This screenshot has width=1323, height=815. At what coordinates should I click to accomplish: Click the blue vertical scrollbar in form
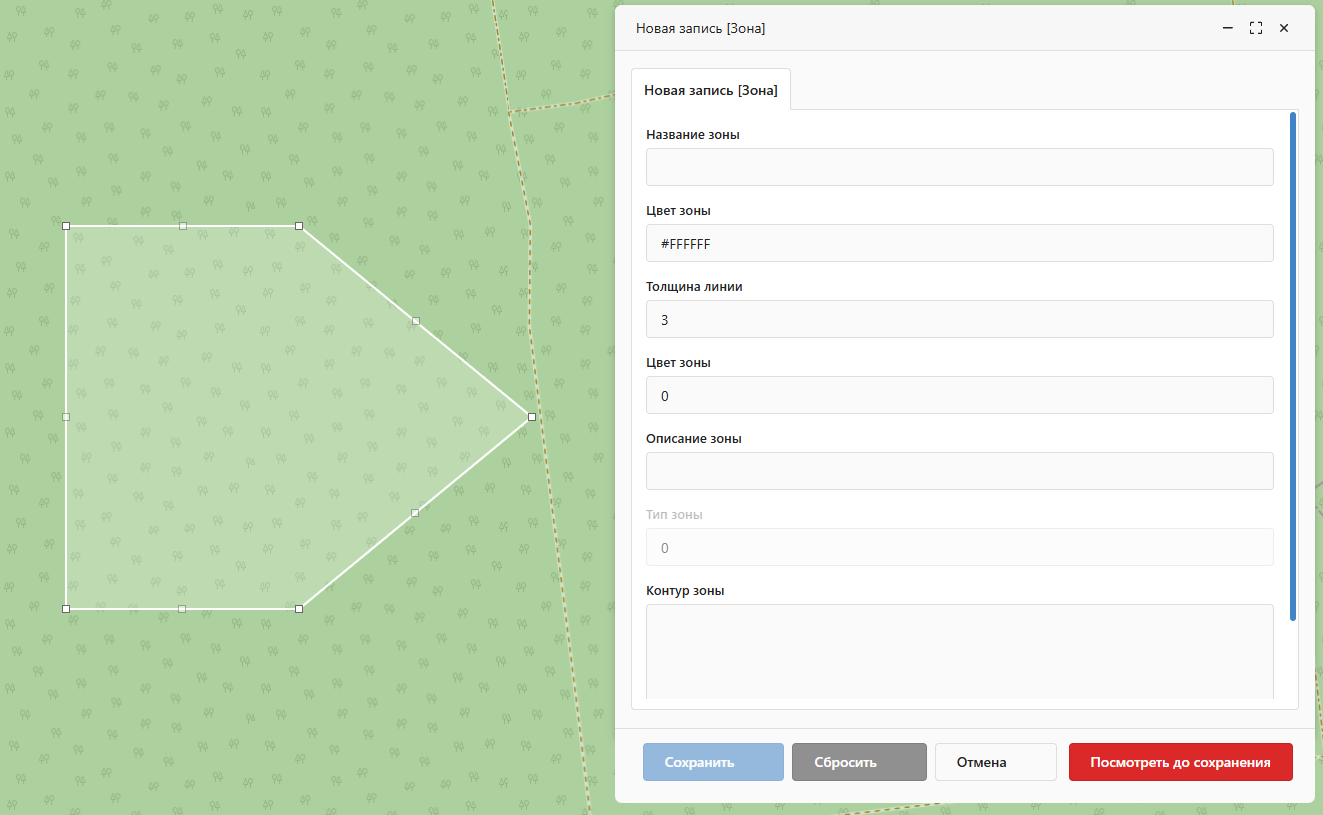pyautogui.click(x=1293, y=366)
